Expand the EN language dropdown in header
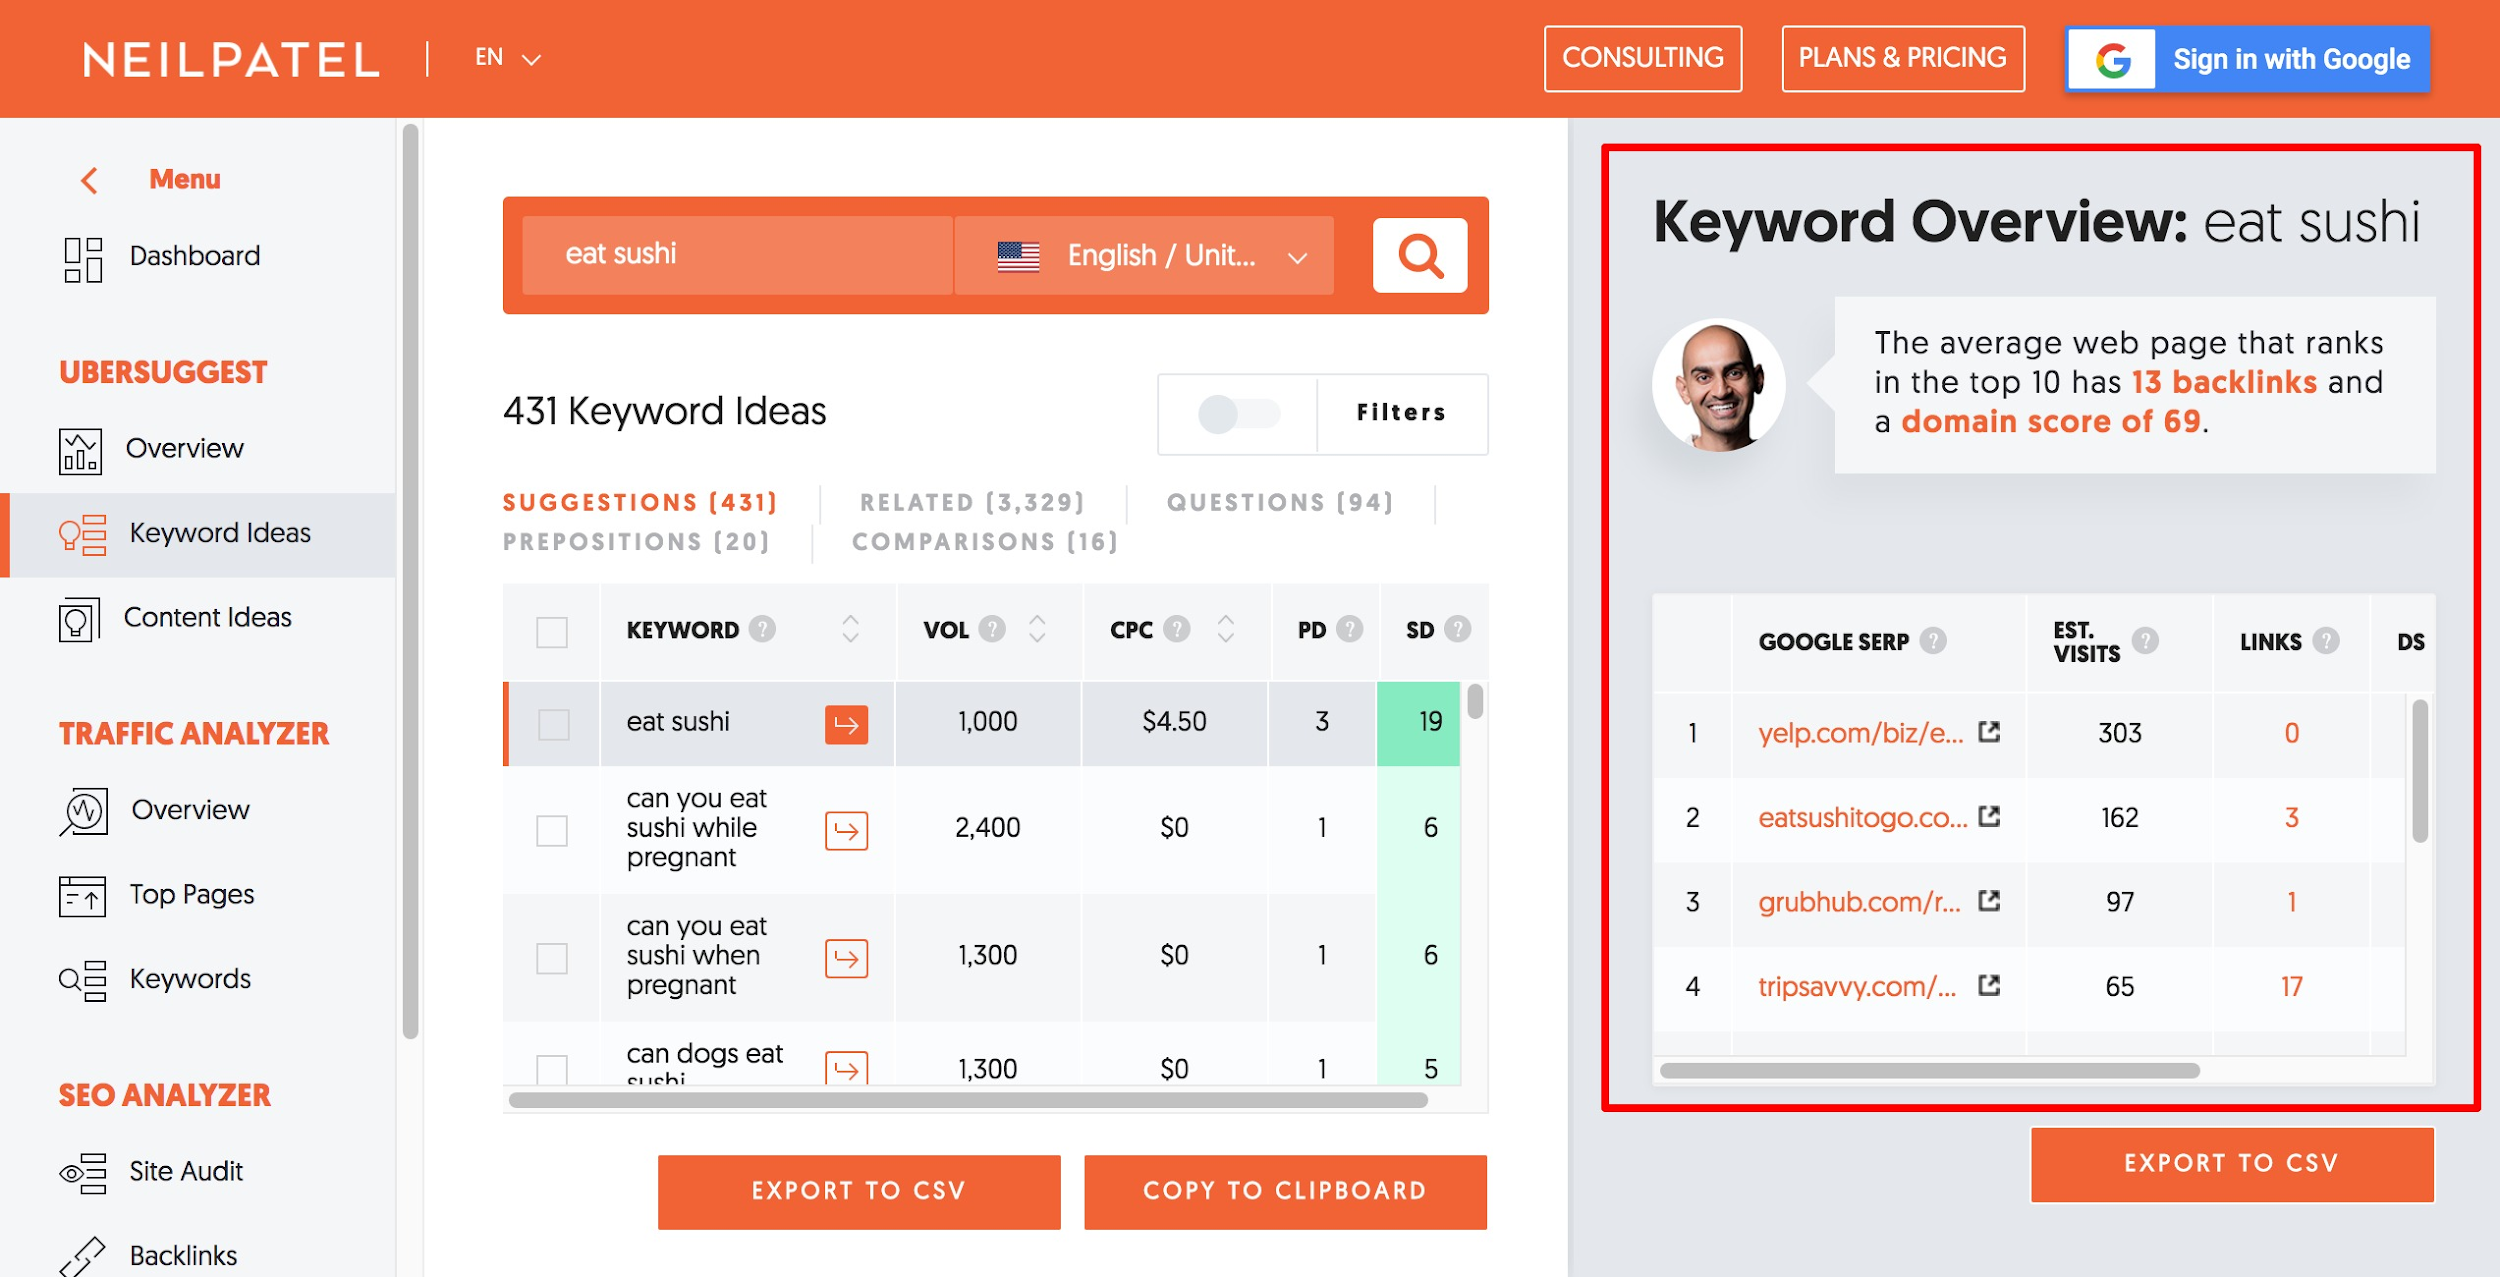The image size is (2500, 1277). coord(508,58)
